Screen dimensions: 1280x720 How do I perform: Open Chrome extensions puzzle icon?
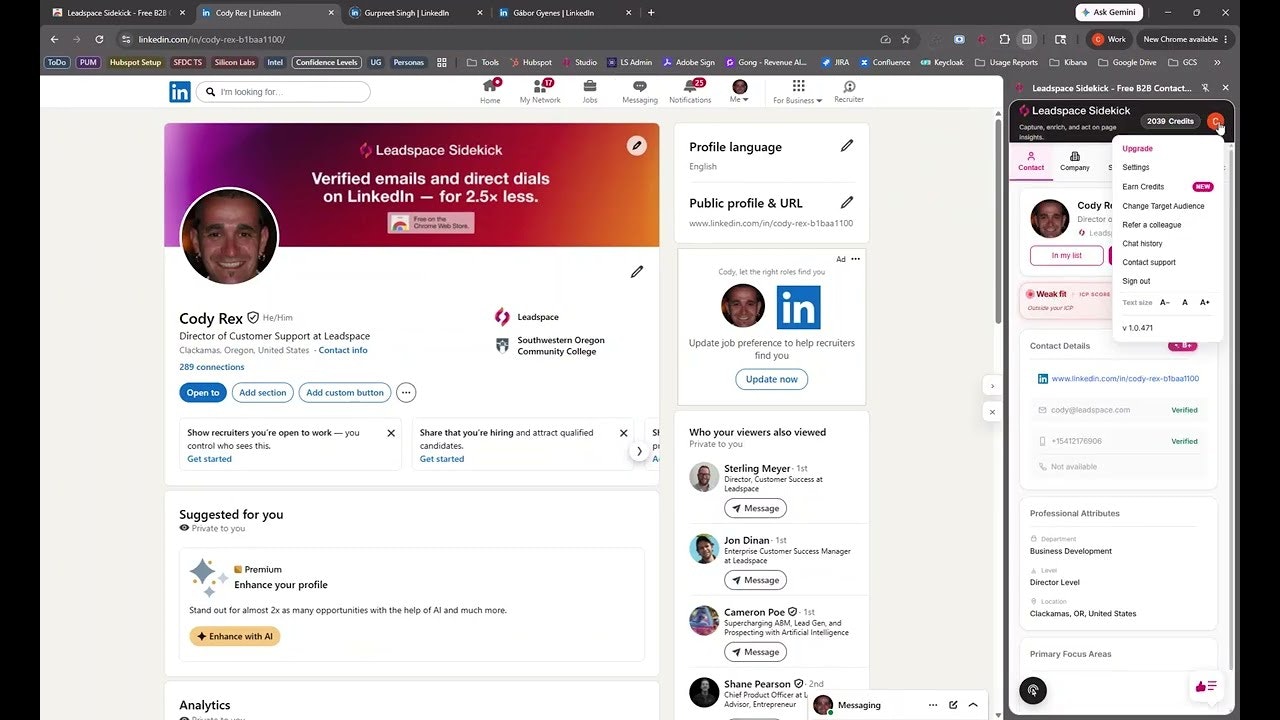[1004, 39]
